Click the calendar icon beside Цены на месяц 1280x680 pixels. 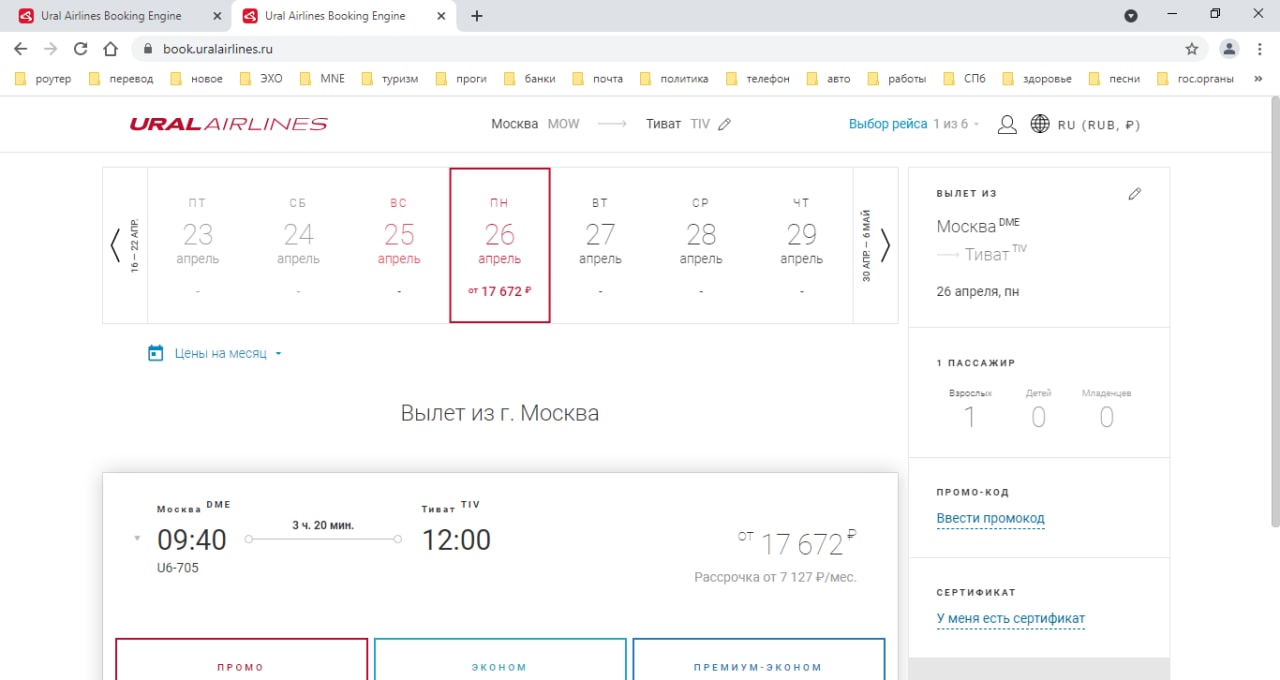coord(155,353)
